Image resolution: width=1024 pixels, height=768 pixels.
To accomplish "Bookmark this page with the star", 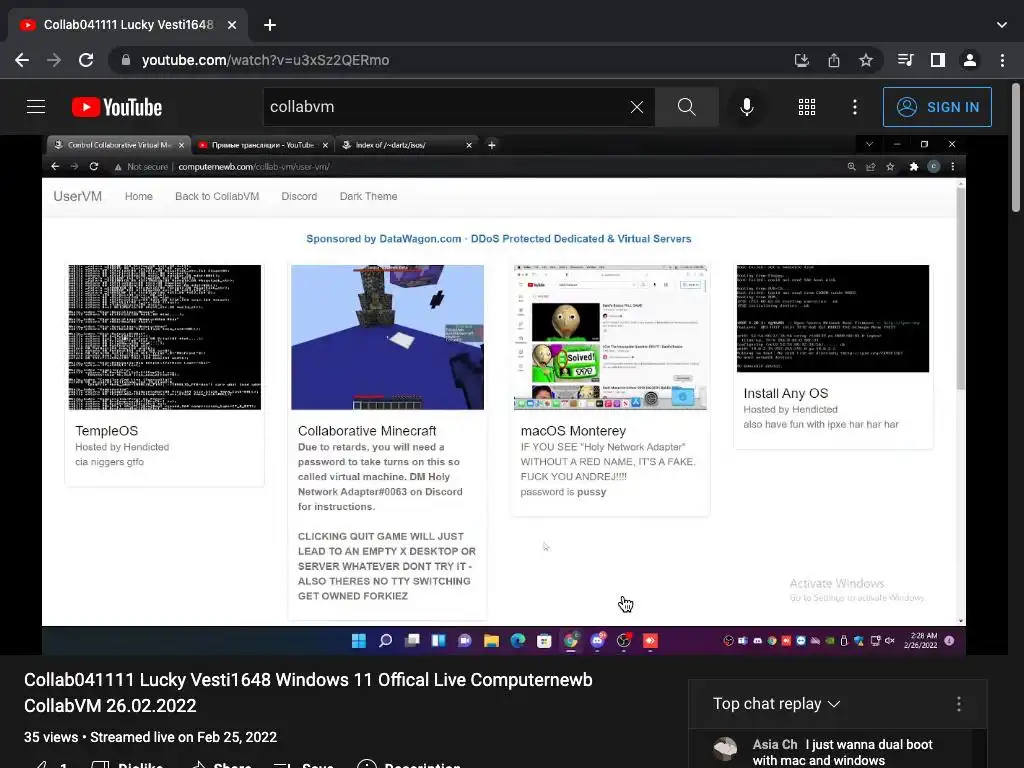I will [866, 60].
